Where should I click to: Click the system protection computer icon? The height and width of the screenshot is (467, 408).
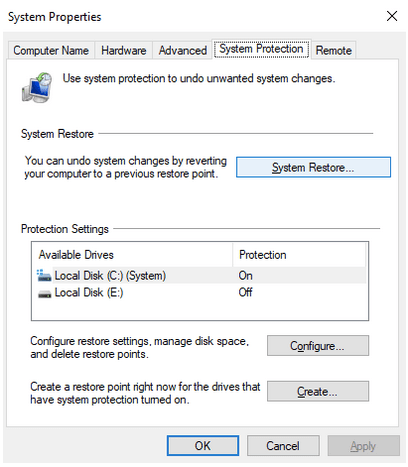(37, 87)
